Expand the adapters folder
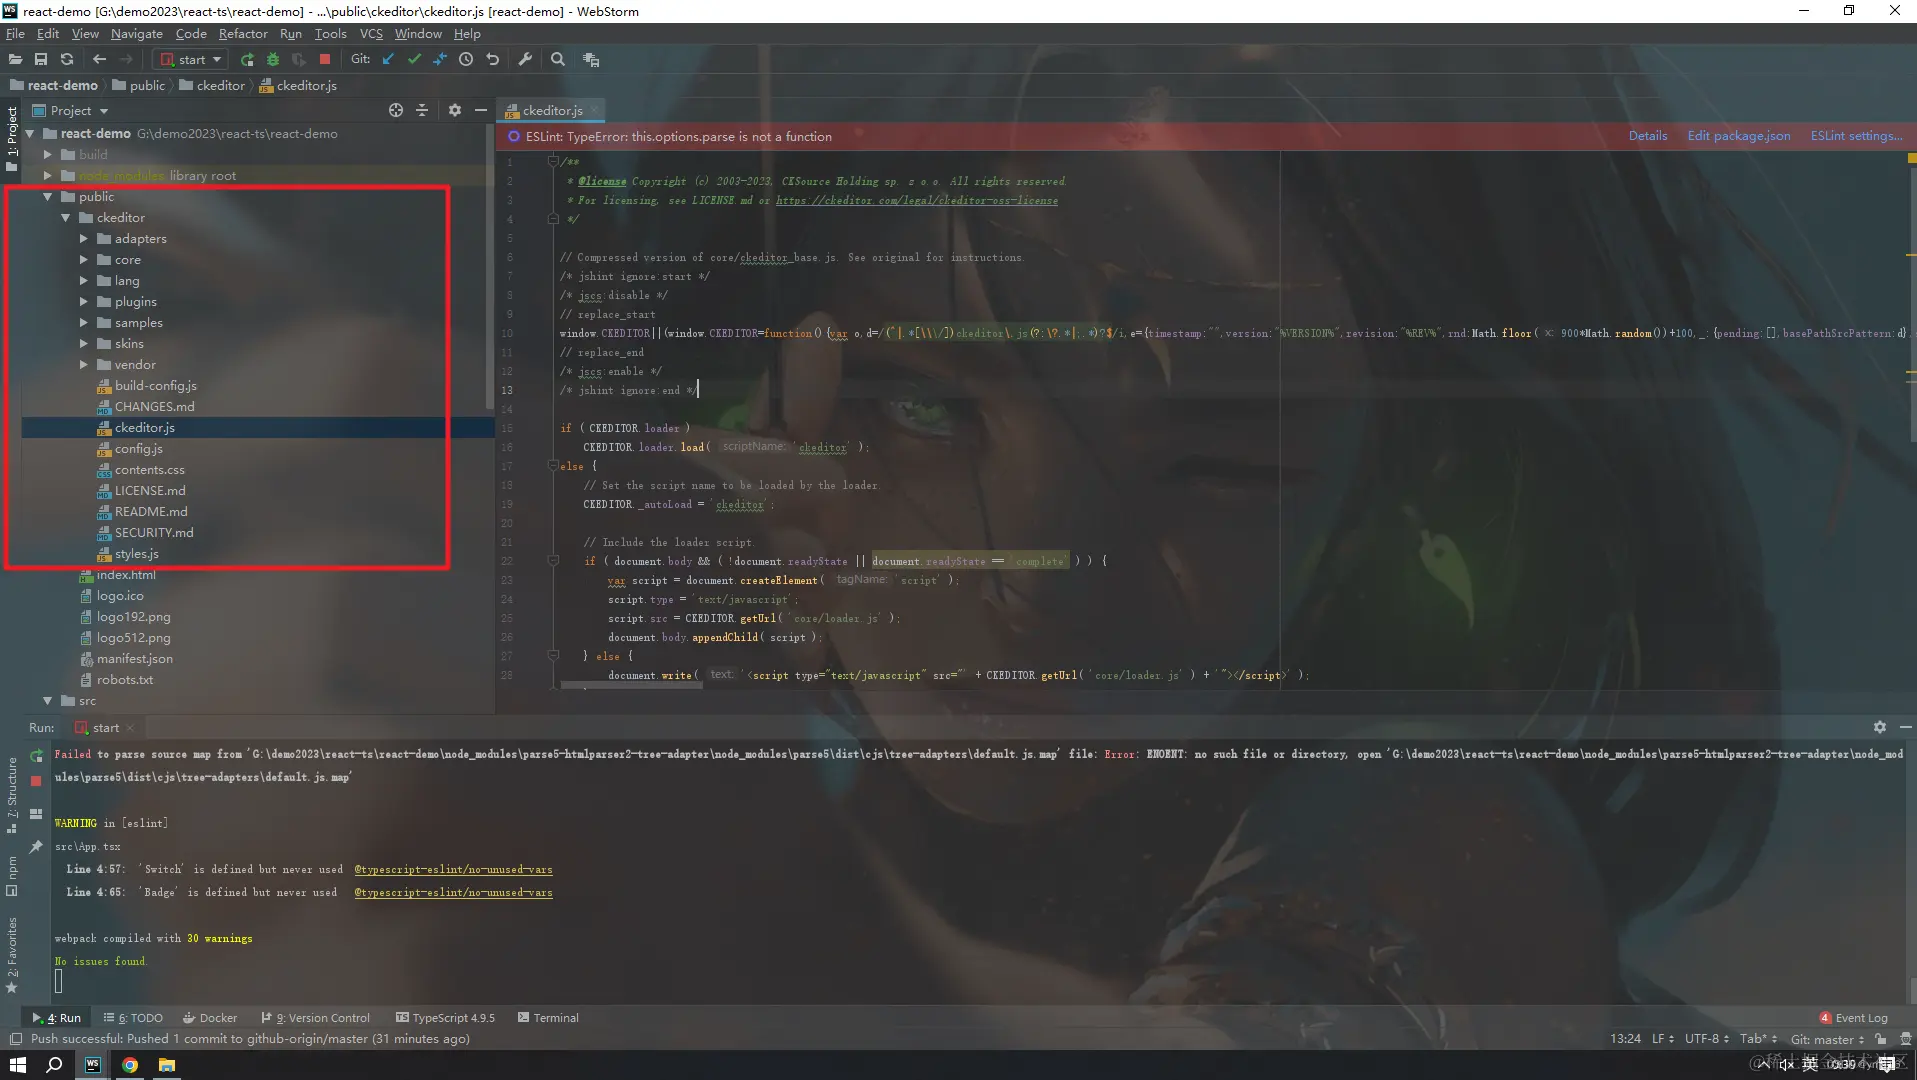1917x1080 pixels. coord(84,239)
